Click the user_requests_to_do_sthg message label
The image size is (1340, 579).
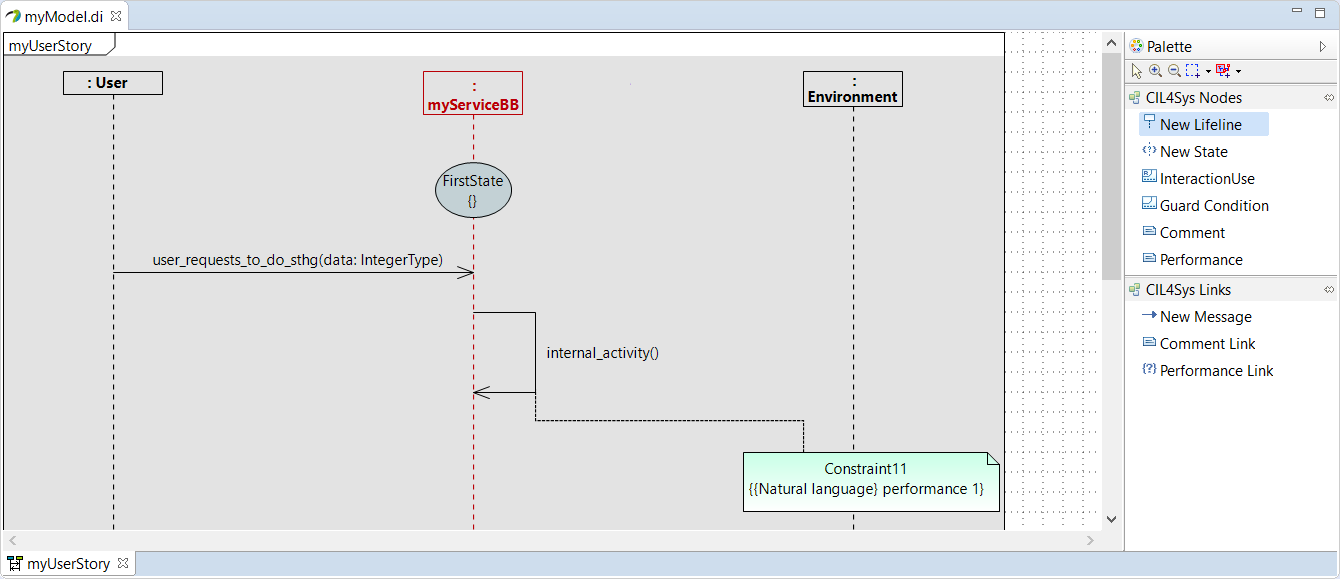coord(298,260)
